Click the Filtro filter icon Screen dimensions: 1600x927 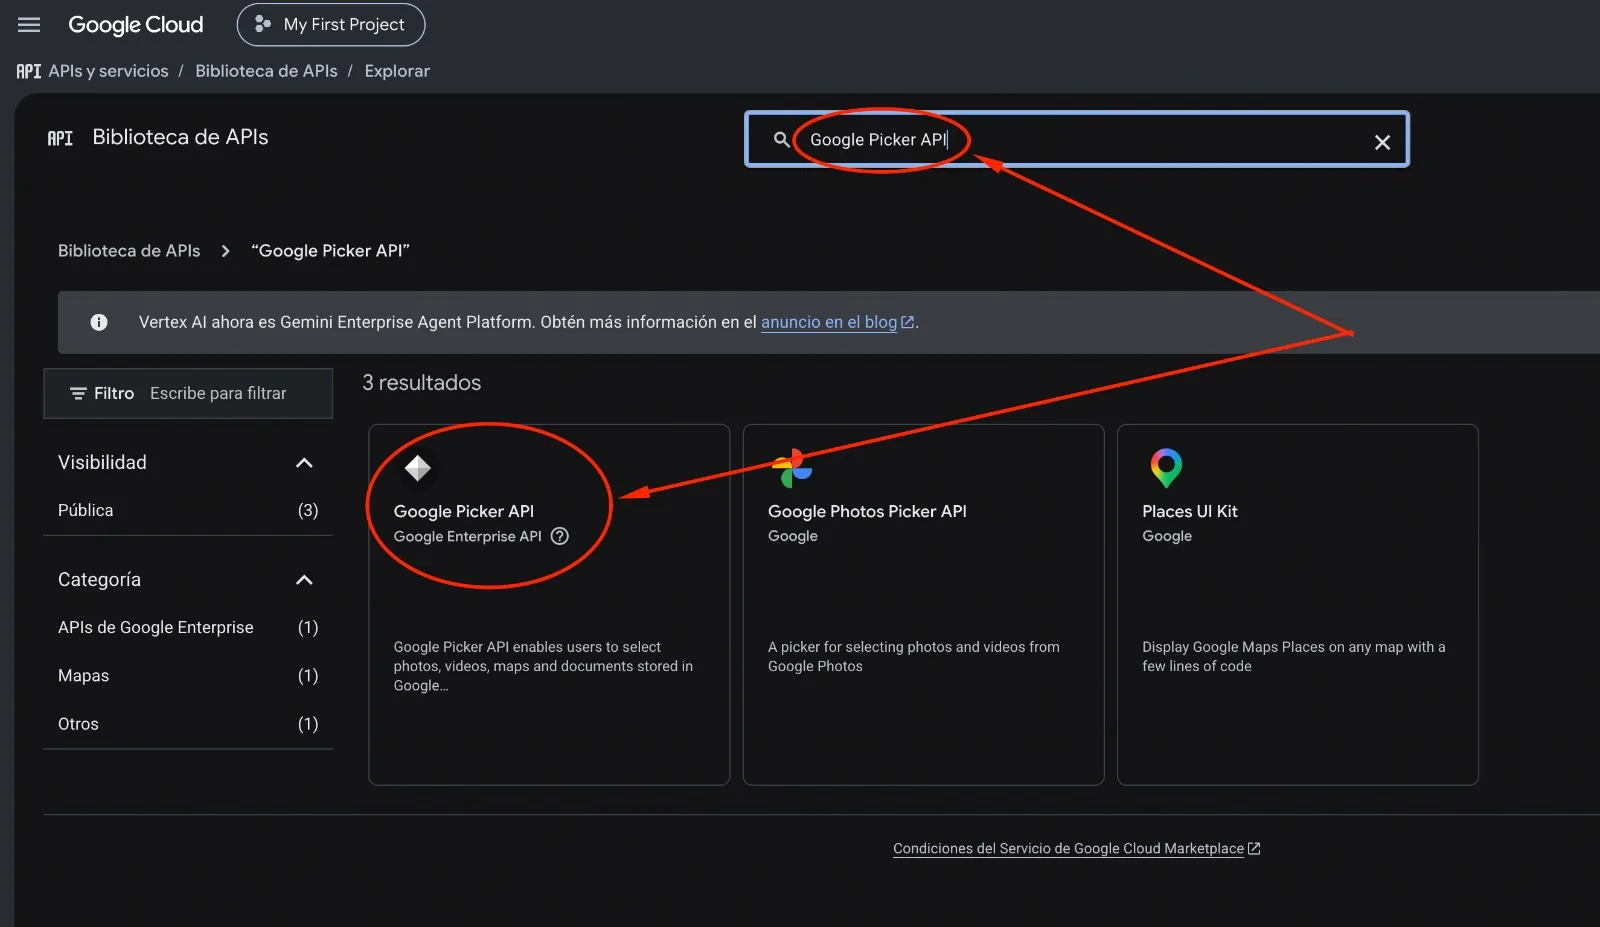pos(78,394)
